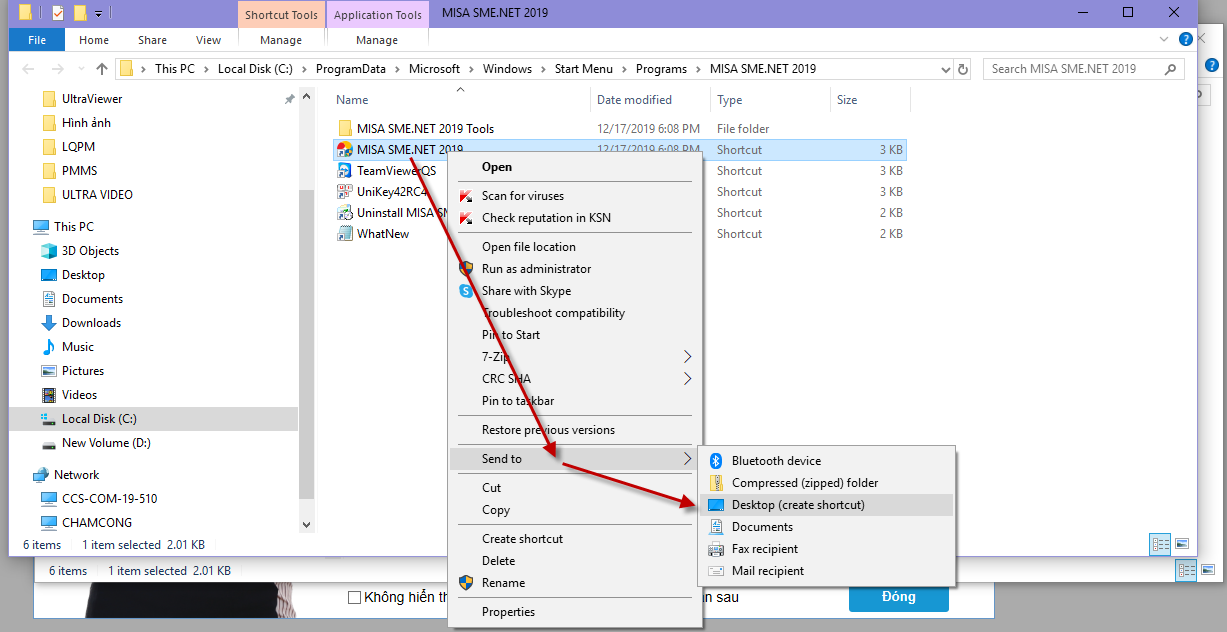Expand the CRC SHA submenu arrow

pyautogui.click(x=687, y=379)
